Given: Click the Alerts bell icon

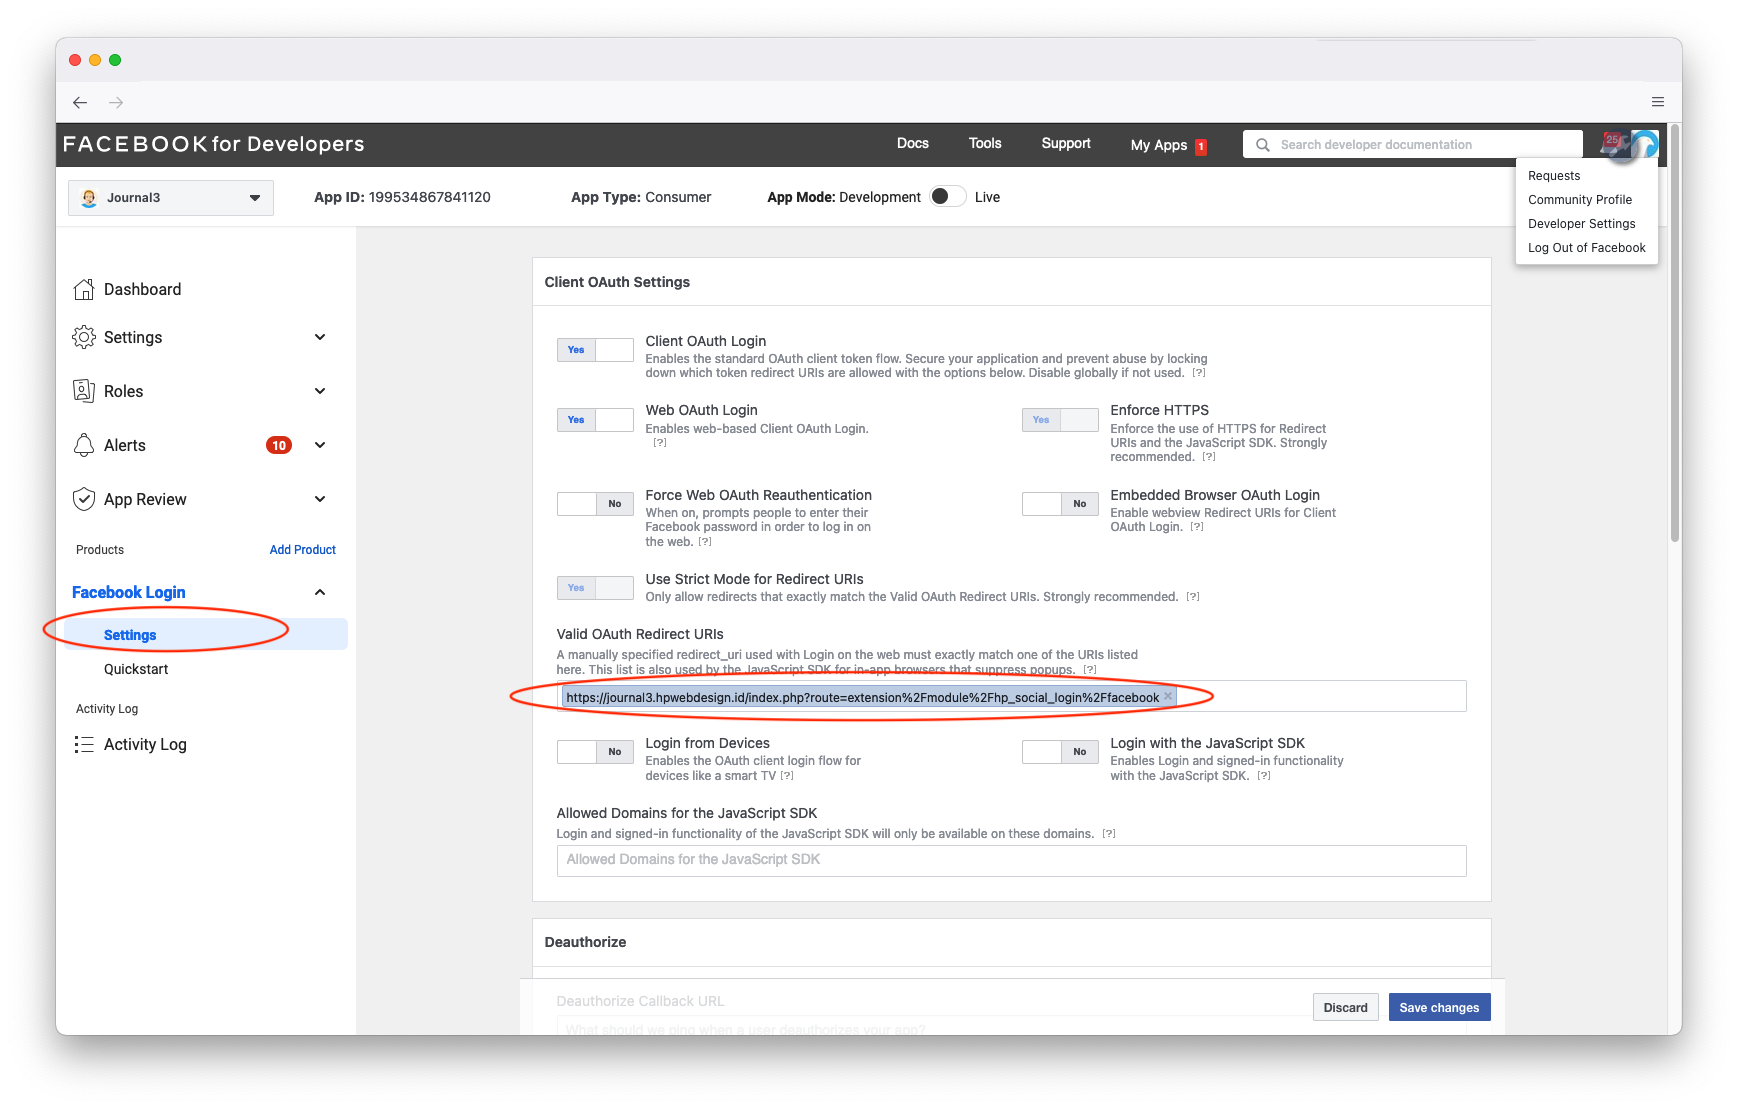Looking at the screenshot, I should 84,445.
